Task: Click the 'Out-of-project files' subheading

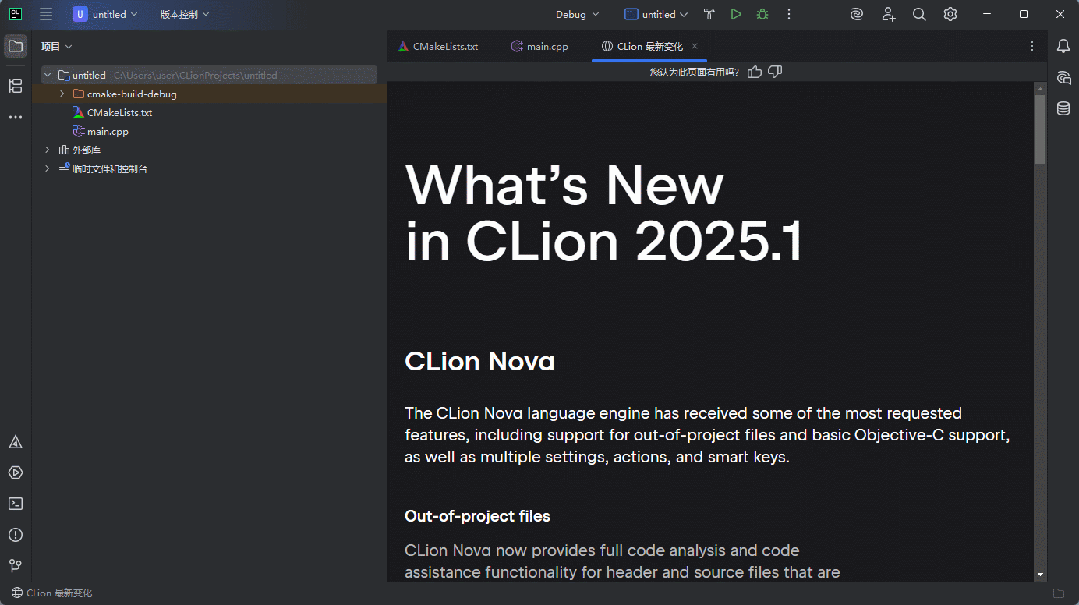Action: point(477,516)
